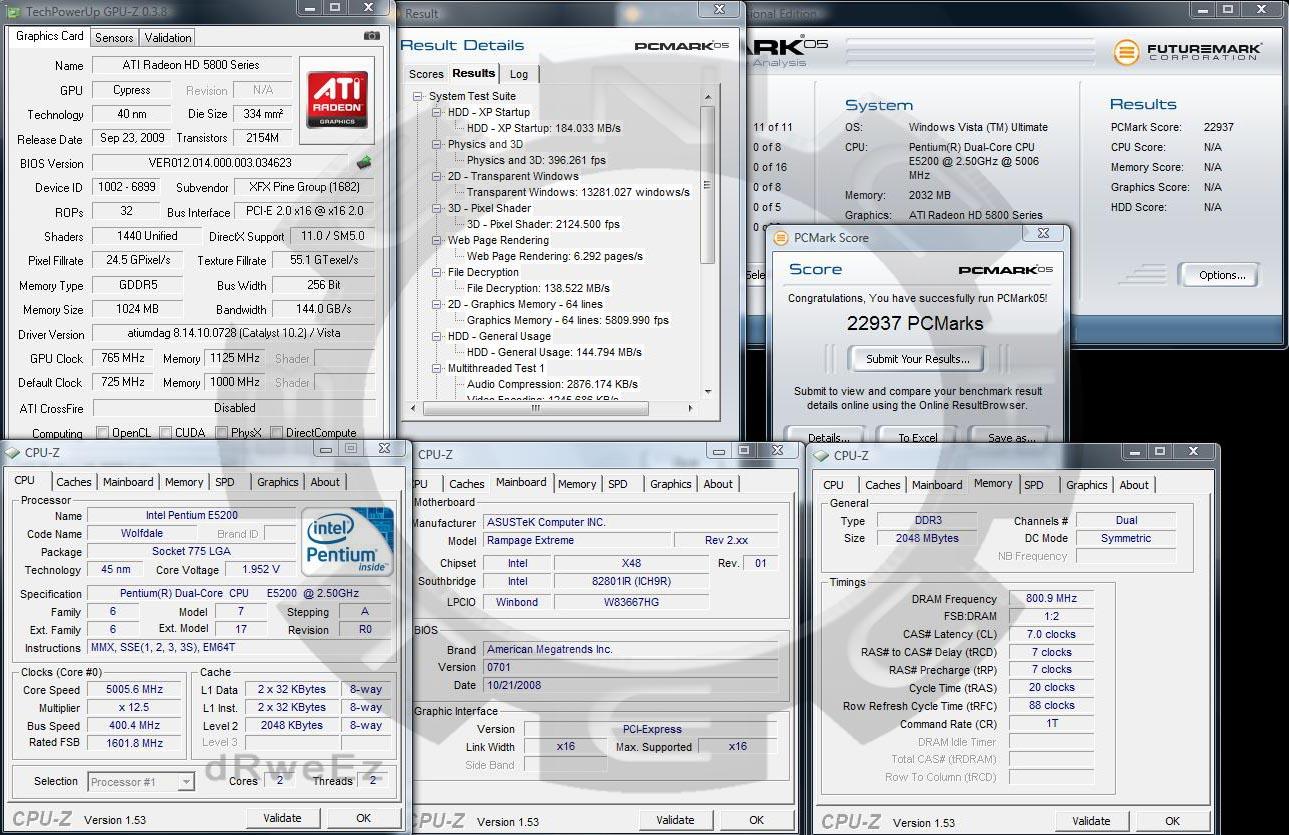Click the Details button in PCMark Score
Viewport: 1289px width, 835px height.
click(827, 437)
